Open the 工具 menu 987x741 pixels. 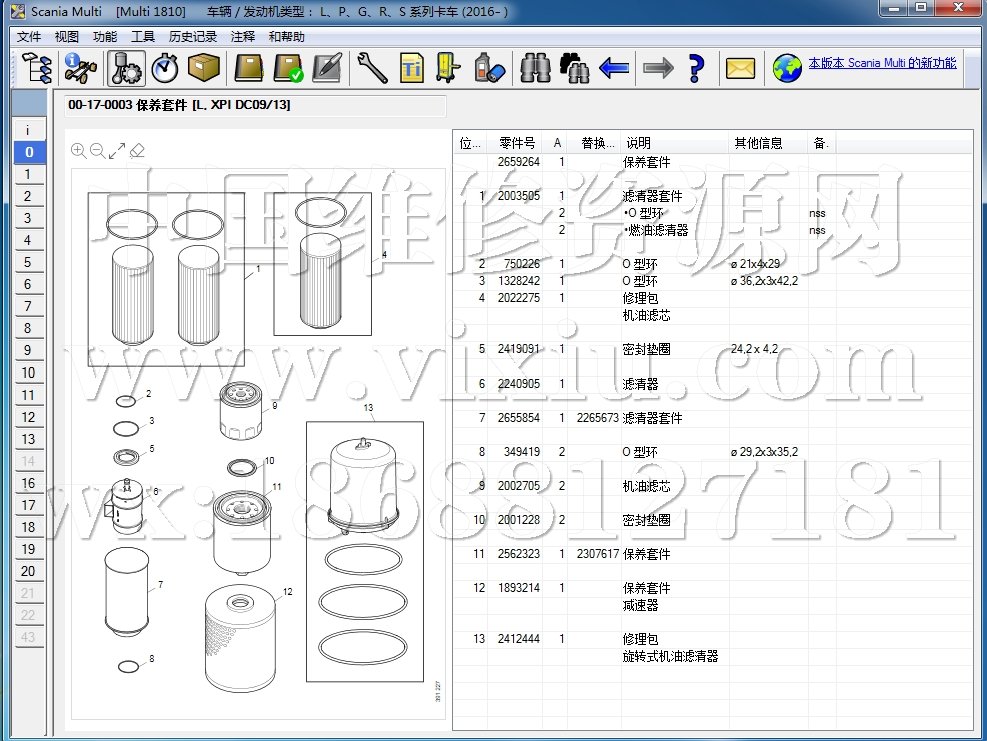tap(143, 37)
